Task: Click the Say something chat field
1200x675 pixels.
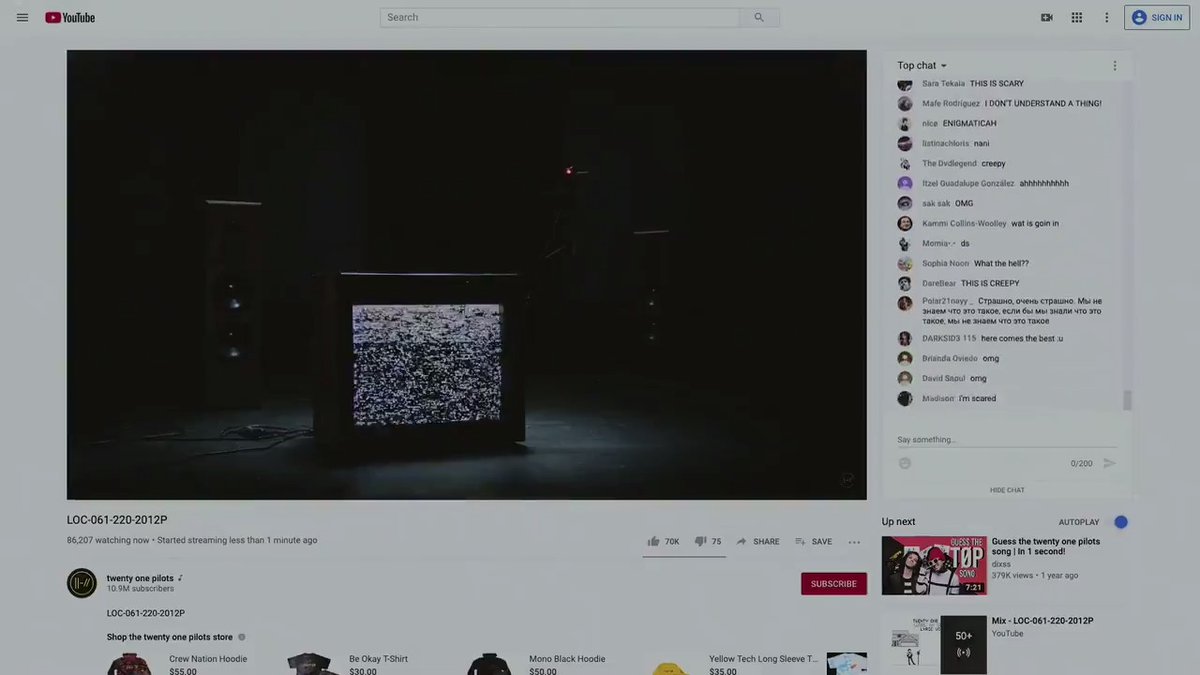Action: point(1007,440)
